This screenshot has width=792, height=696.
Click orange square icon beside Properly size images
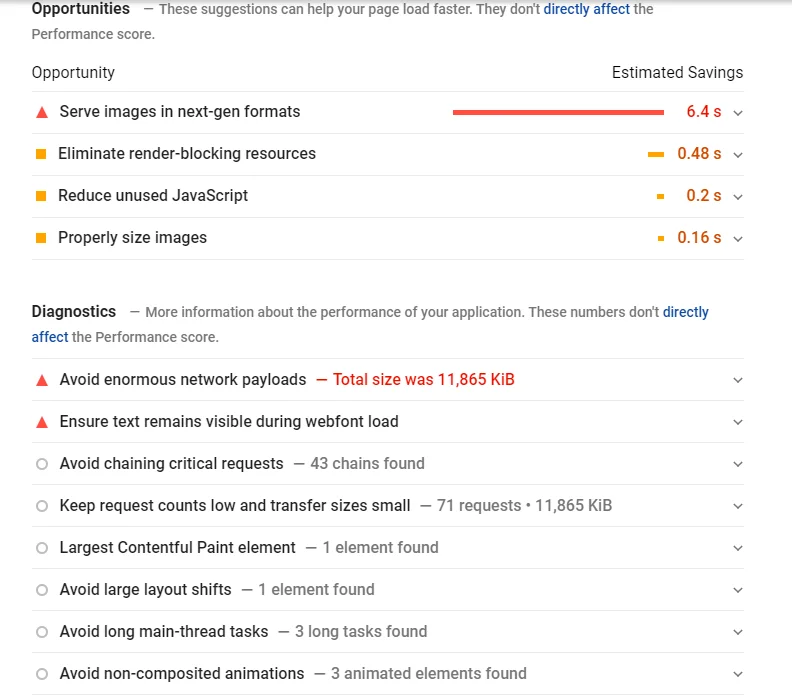pos(41,238)
